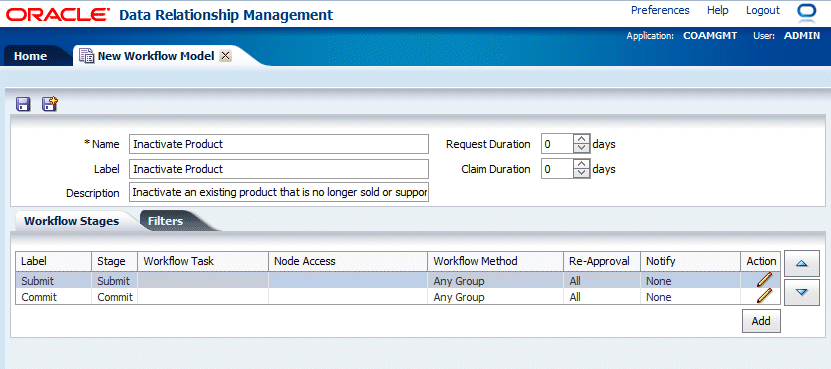This screenshot has height=369, width=831.
Task: Focus the Request Duration number field
Action: (x=558, y=144)
